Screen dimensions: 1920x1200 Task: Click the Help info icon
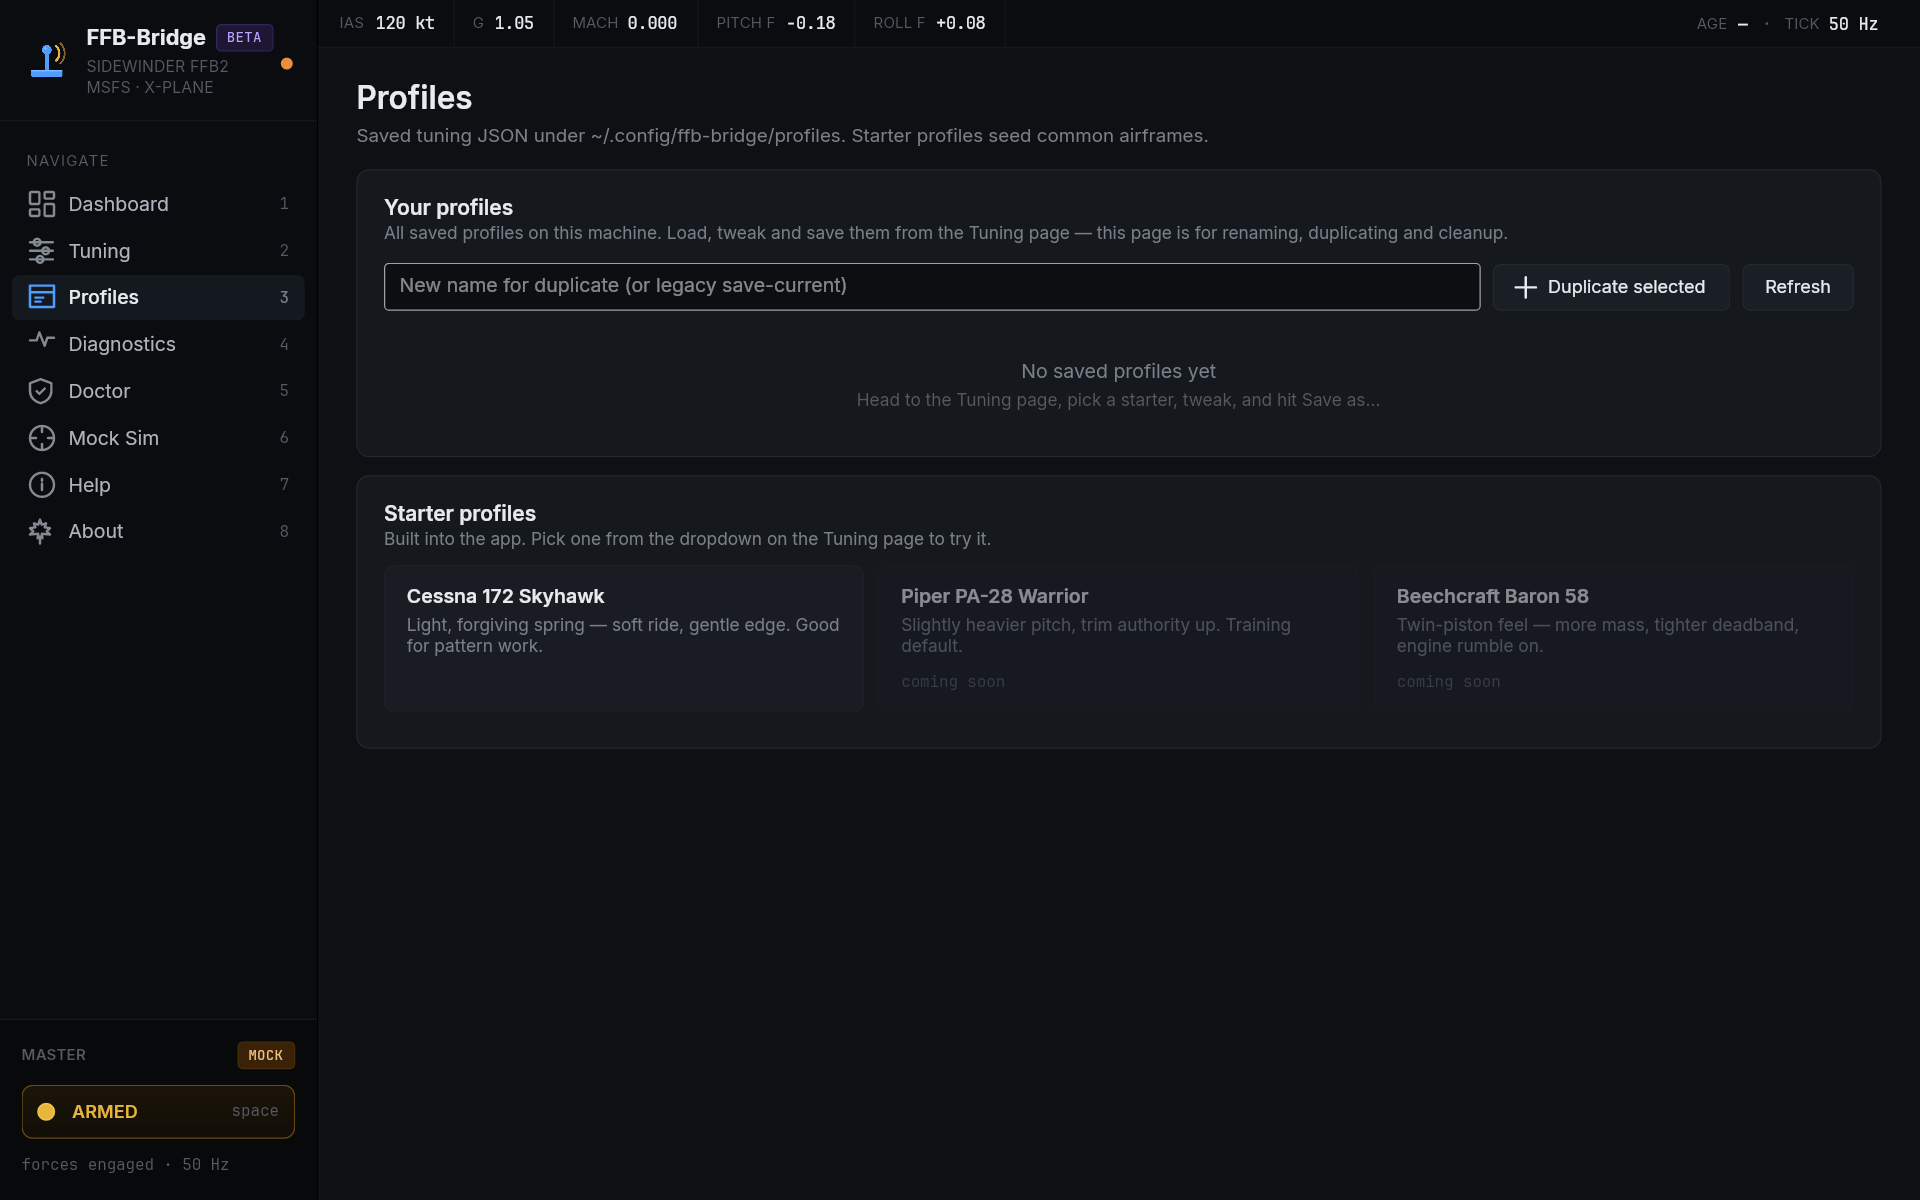click(41, 485)
